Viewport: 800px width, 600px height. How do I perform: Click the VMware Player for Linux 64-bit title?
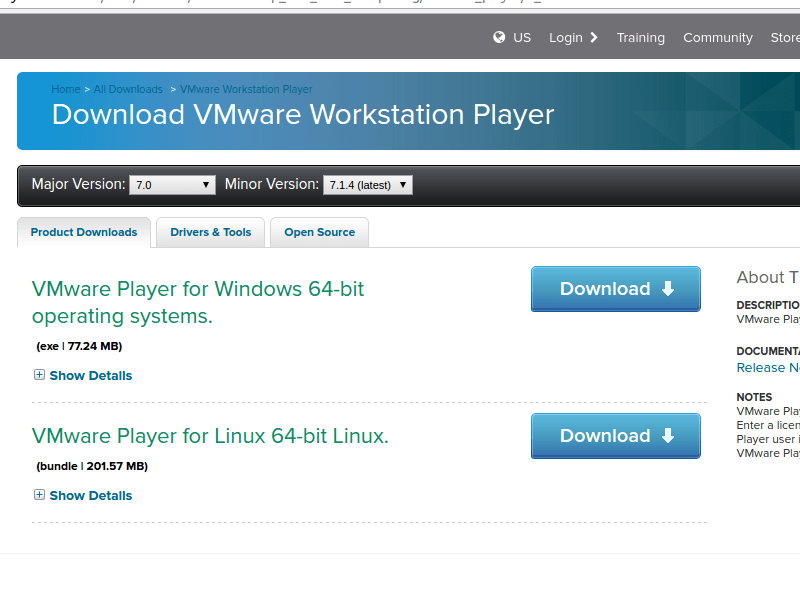[210, 436]
